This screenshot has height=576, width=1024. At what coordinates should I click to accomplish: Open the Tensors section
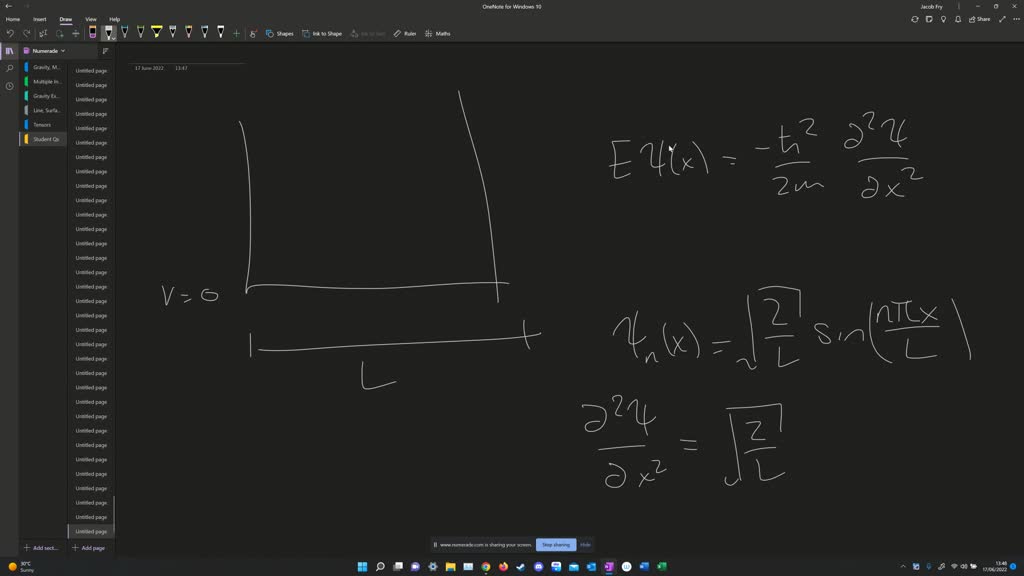[x=42, y=125]
